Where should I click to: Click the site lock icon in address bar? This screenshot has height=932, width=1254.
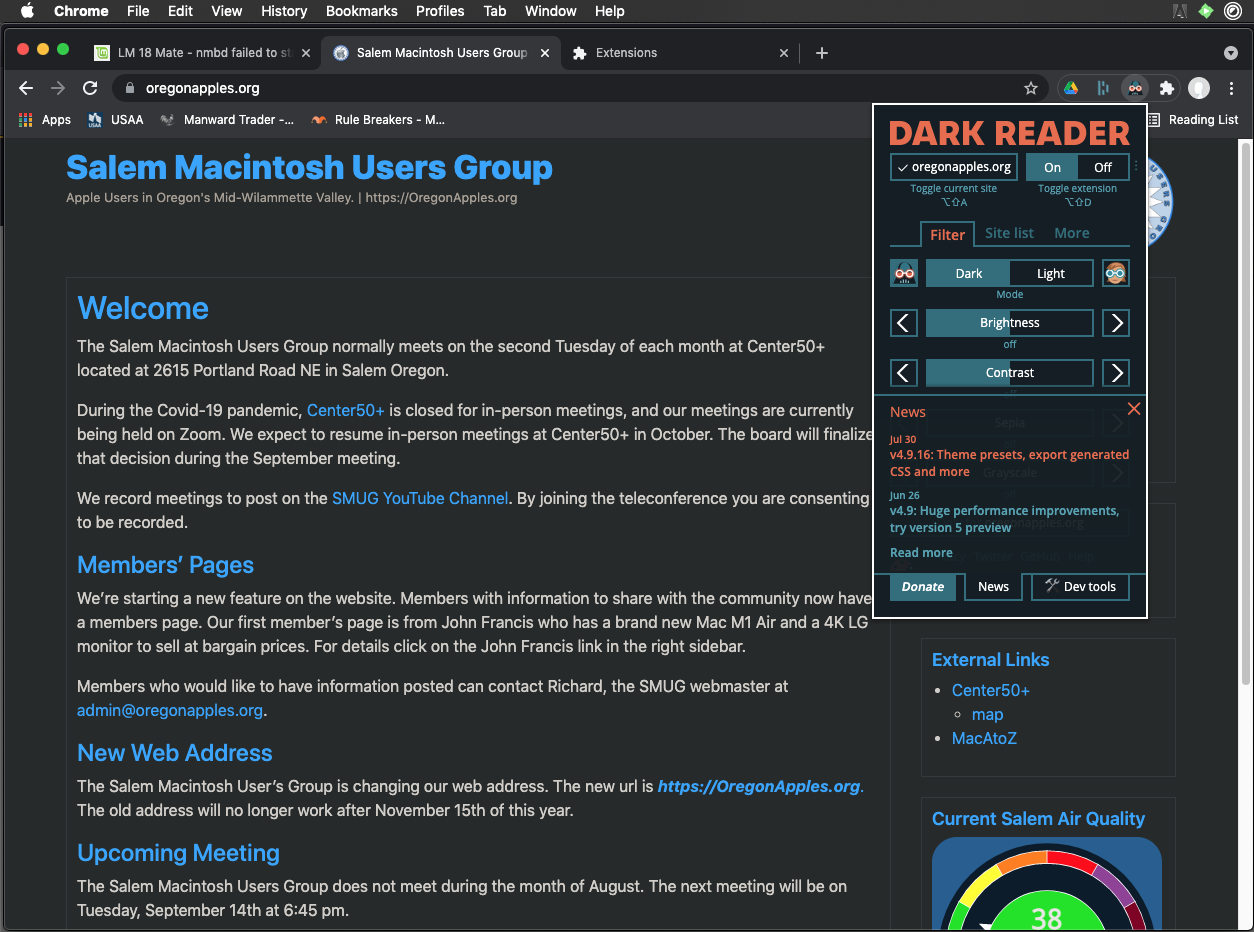(129, 88)
